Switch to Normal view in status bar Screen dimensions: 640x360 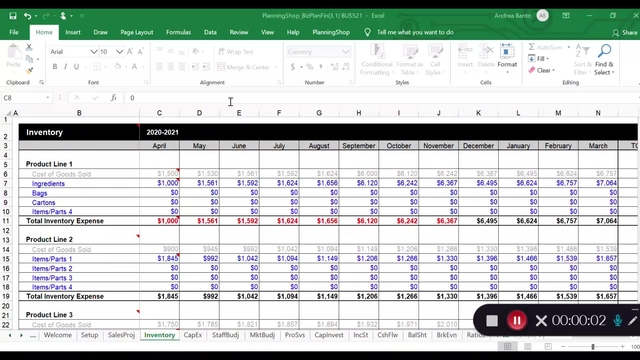[507, 347]
